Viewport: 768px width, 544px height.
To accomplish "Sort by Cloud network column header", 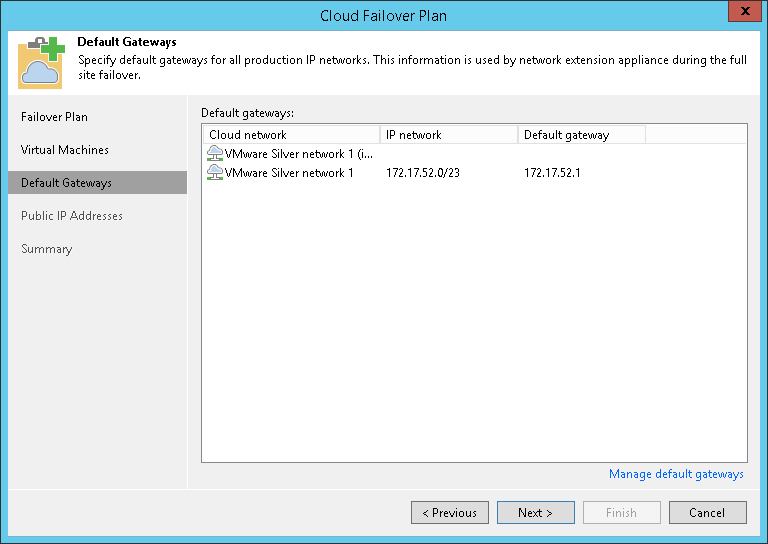I will [x=291, y=135].
